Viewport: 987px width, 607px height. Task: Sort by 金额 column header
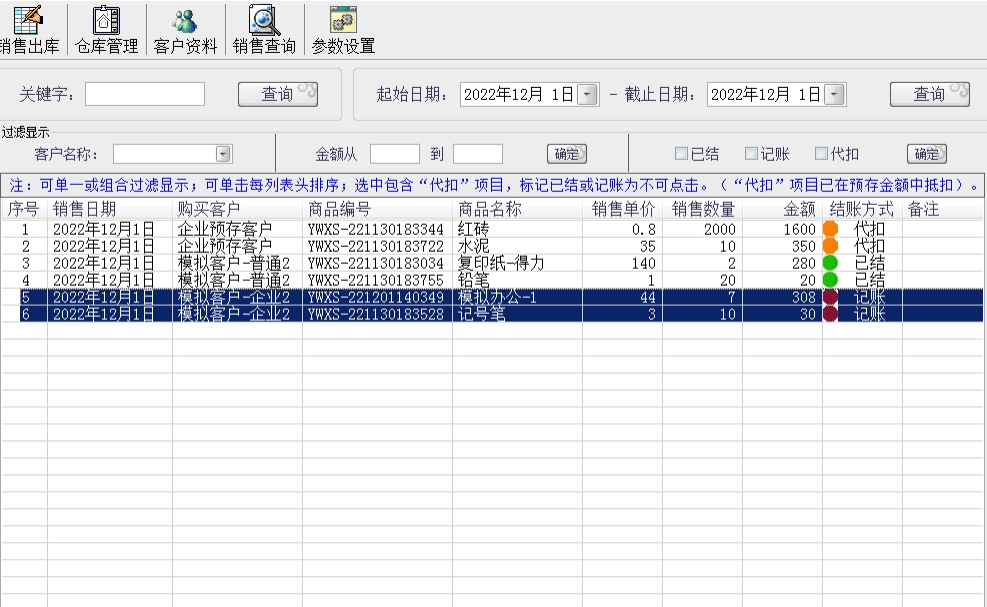coord(782,208)
